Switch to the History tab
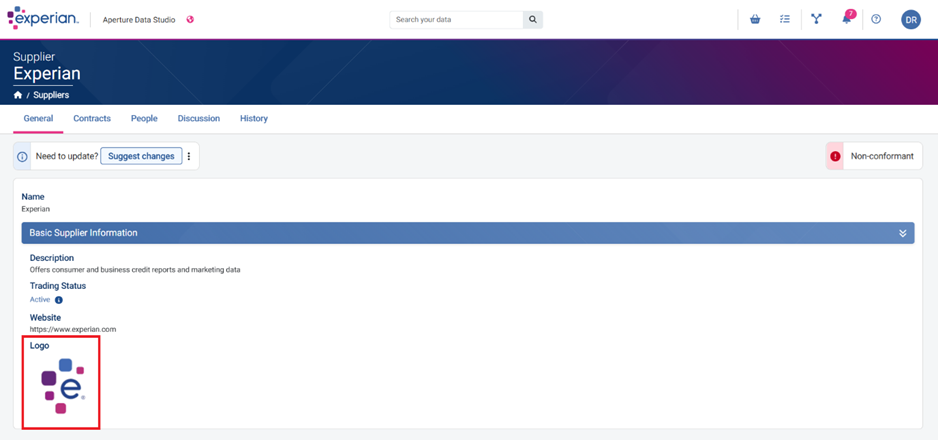 [254, 118]
